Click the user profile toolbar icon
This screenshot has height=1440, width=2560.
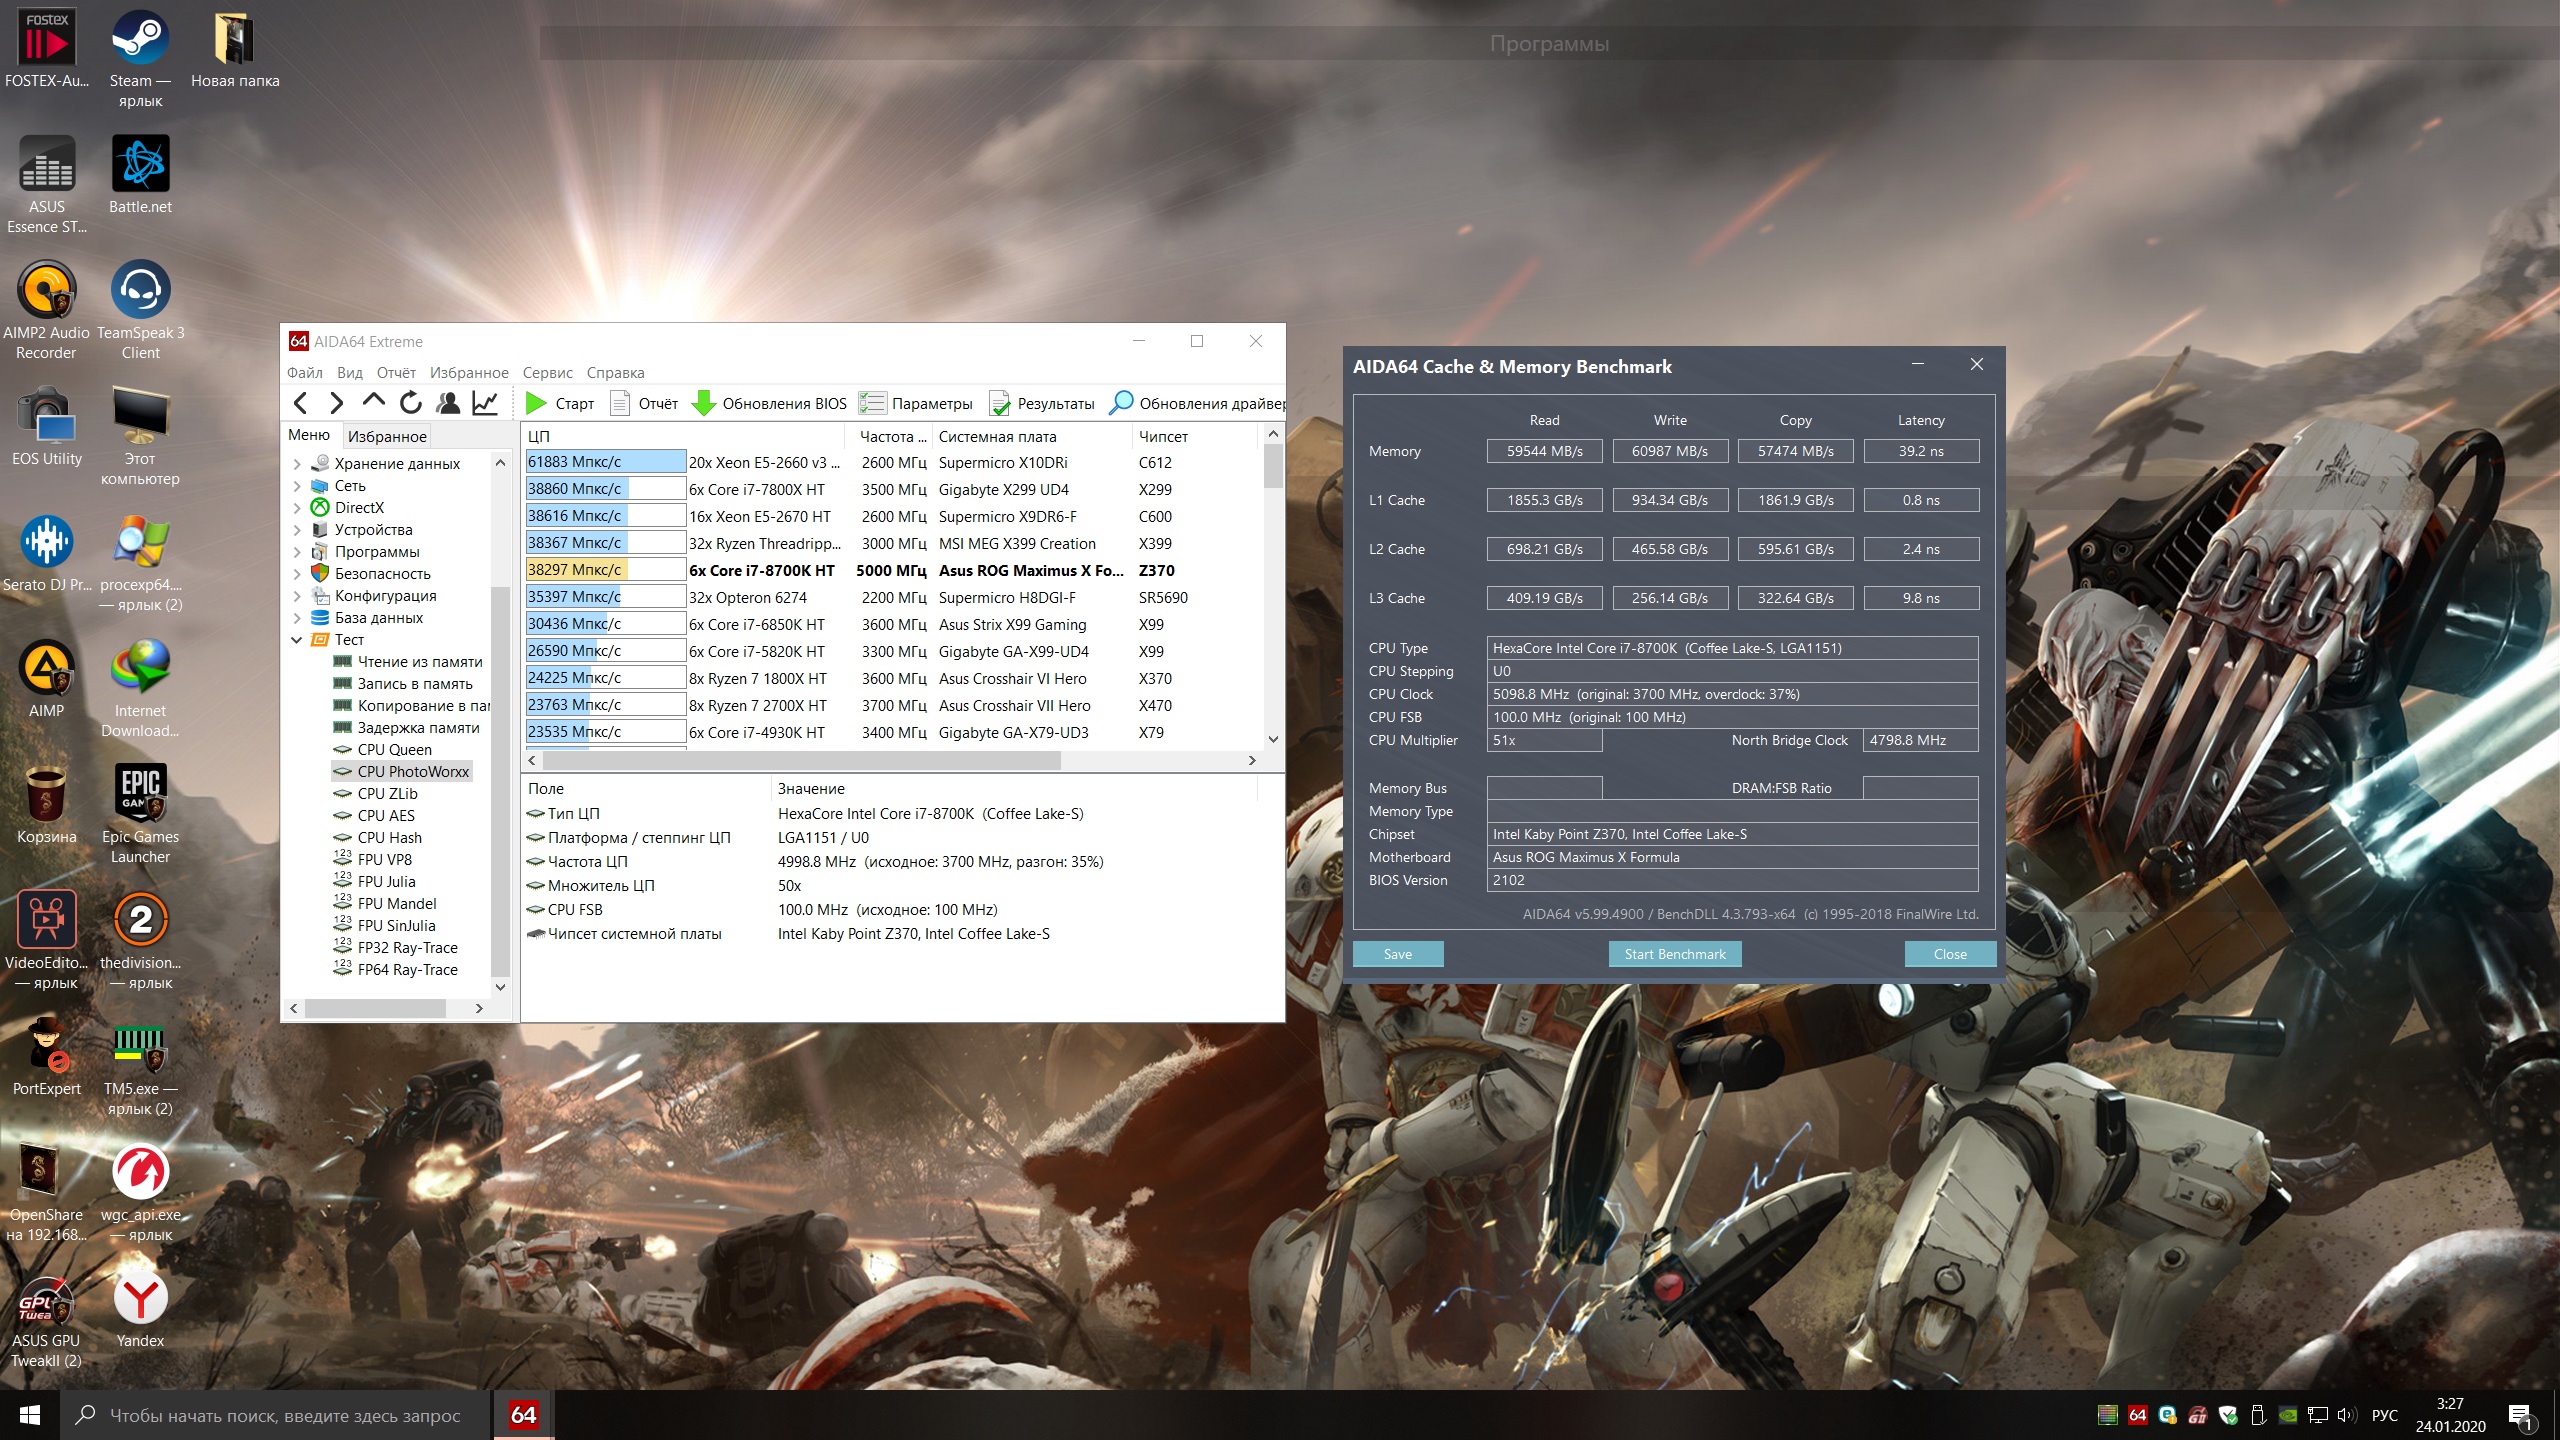coord(448,403)
